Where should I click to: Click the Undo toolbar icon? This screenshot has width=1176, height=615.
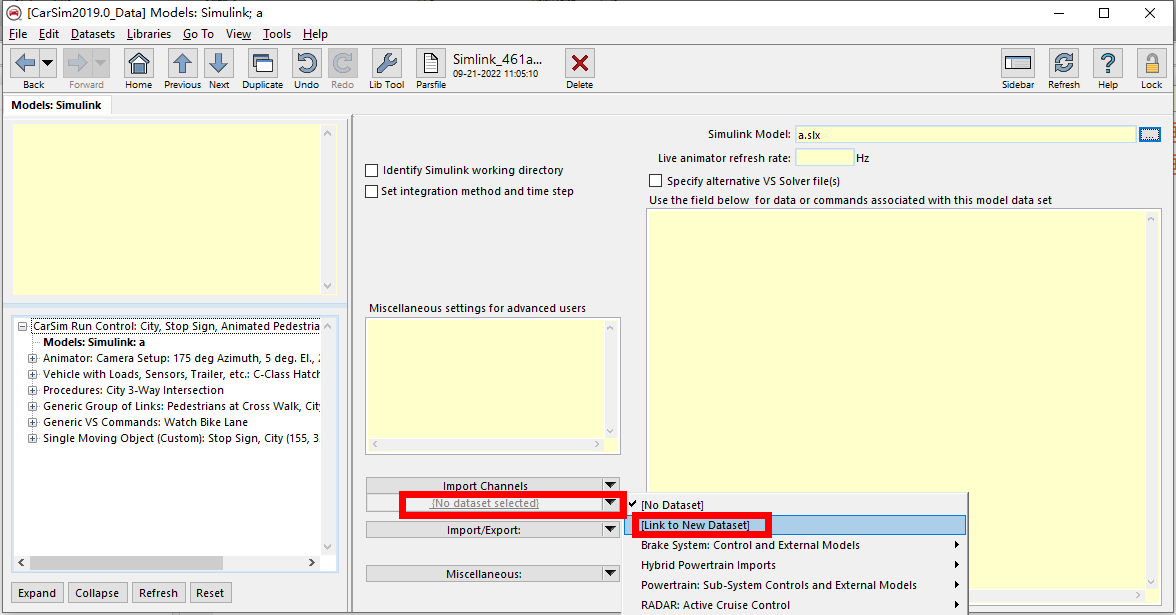coord(306,63)
